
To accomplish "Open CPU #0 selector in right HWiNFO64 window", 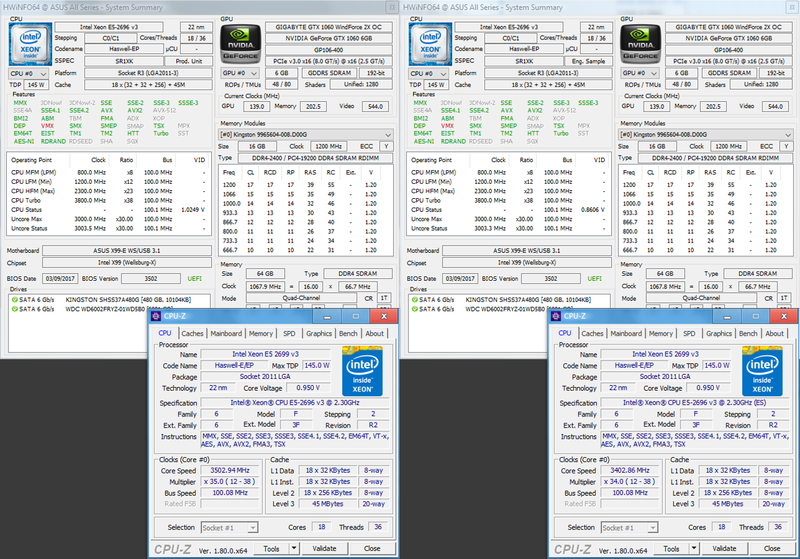I will [x=429, y=73].
